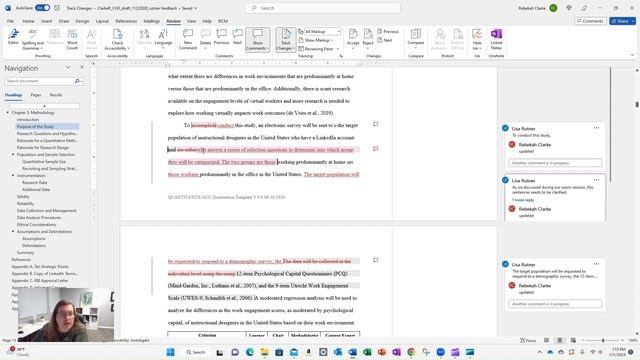The height and width of the screenshot is (360, 640).
Task: Go to the Validity heading
Action: coord(23,196)
